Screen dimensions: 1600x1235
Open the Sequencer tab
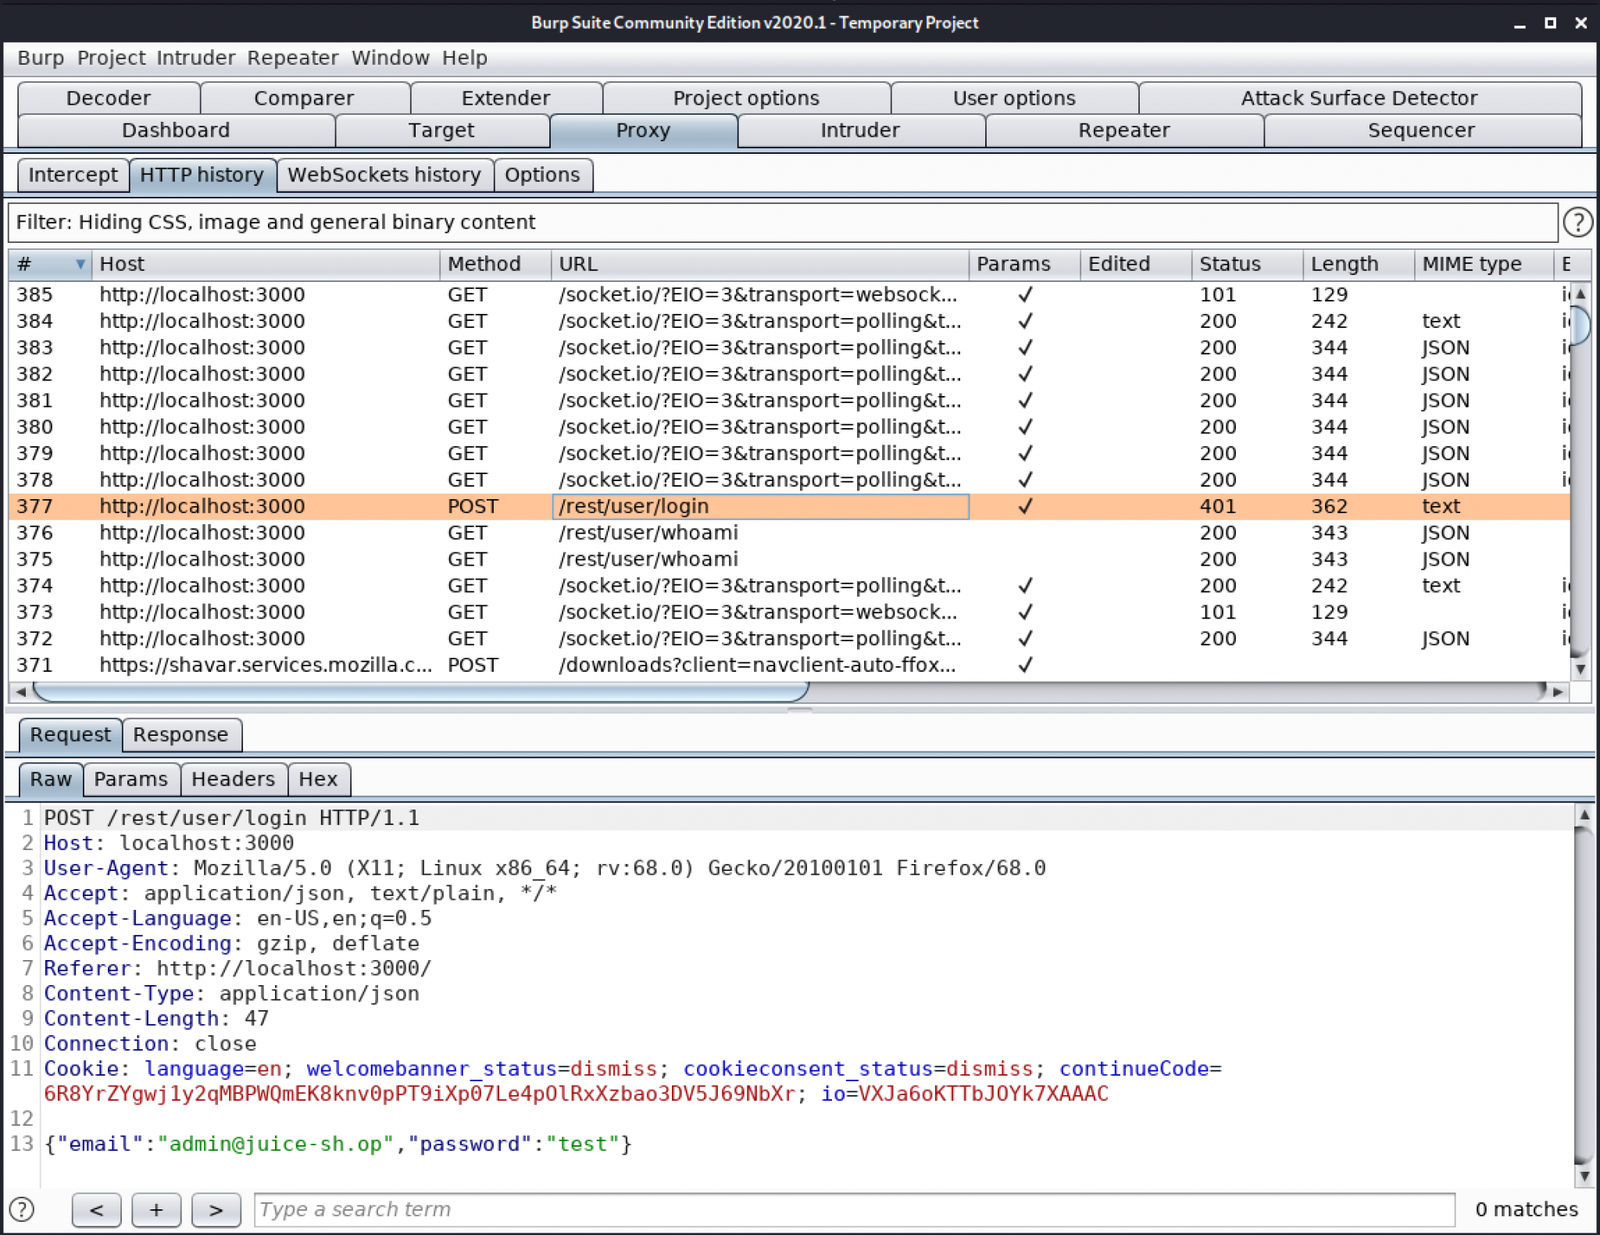tap(1421, 130)
